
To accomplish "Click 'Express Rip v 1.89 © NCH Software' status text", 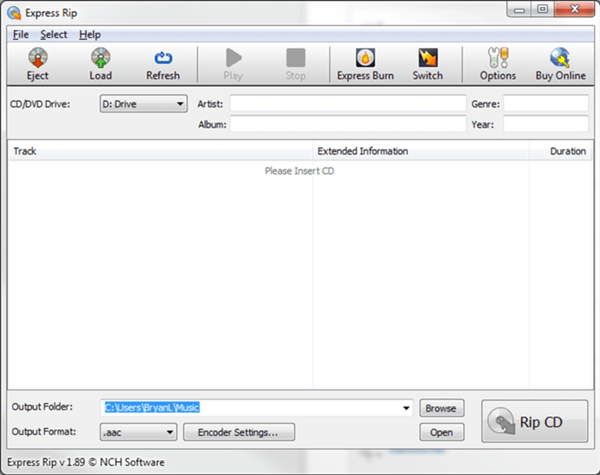I will pyautogui.click(x=86, y=462).
